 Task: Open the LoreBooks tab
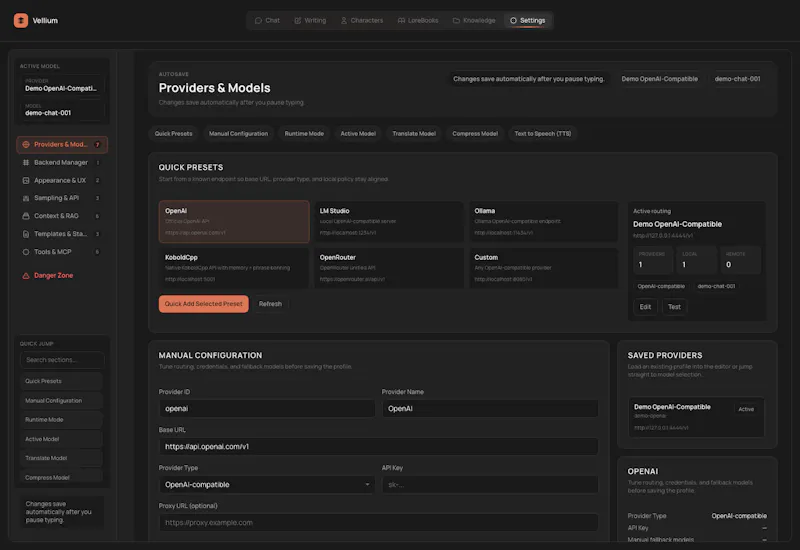(x=418, y=20)
